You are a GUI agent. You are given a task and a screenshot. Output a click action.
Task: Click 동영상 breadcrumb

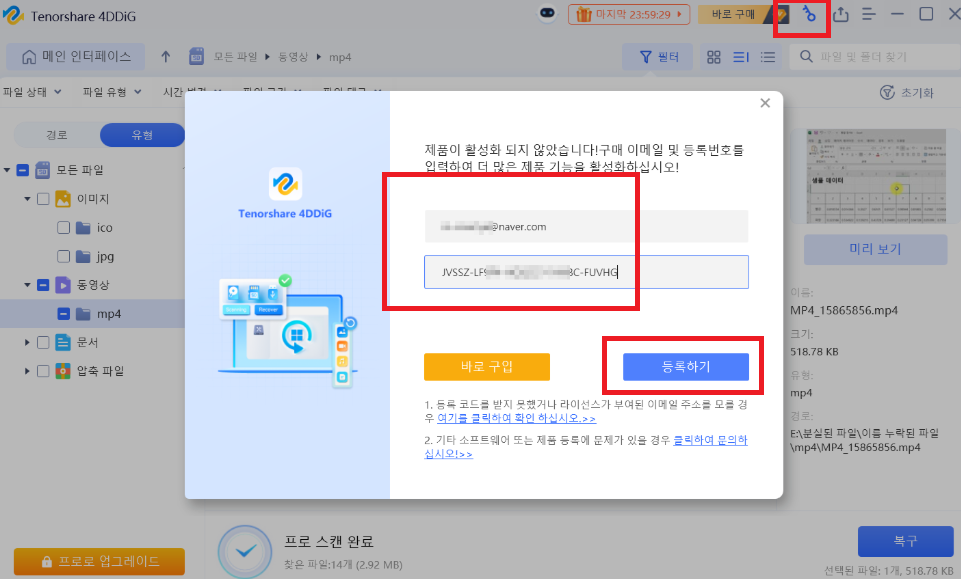pos(293,57)
